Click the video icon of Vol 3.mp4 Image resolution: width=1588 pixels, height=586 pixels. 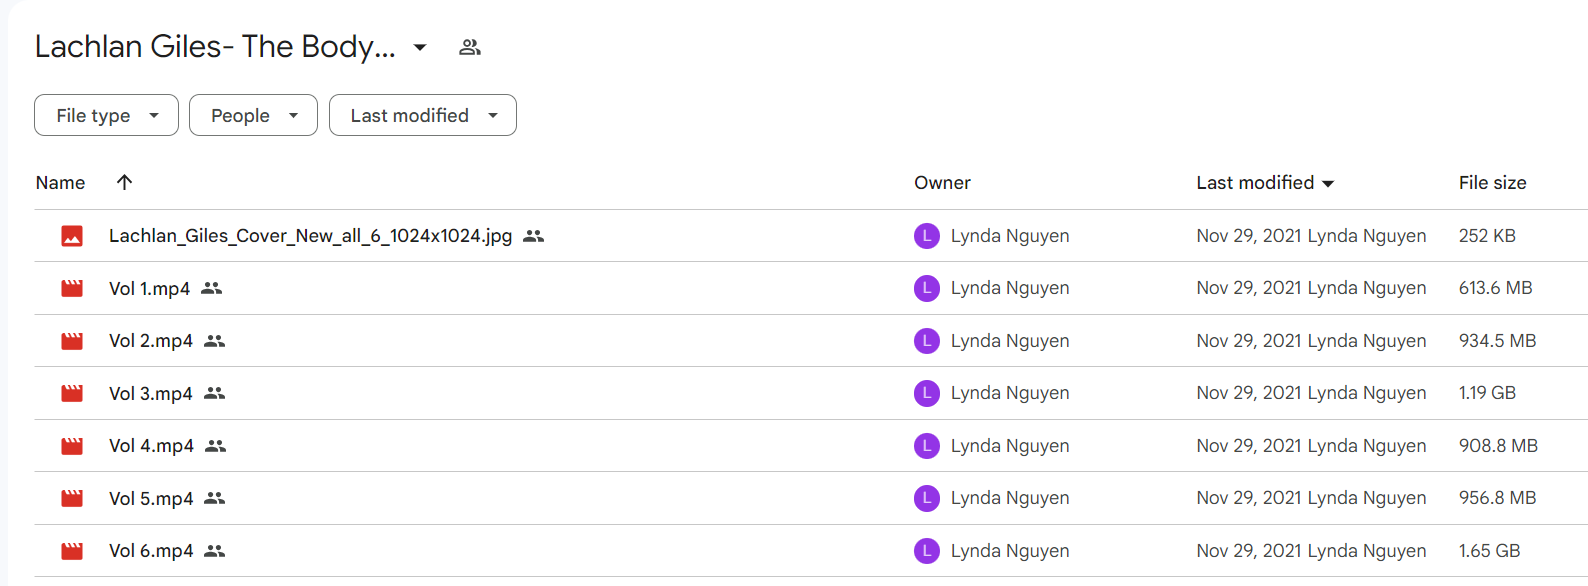[72, 394]
